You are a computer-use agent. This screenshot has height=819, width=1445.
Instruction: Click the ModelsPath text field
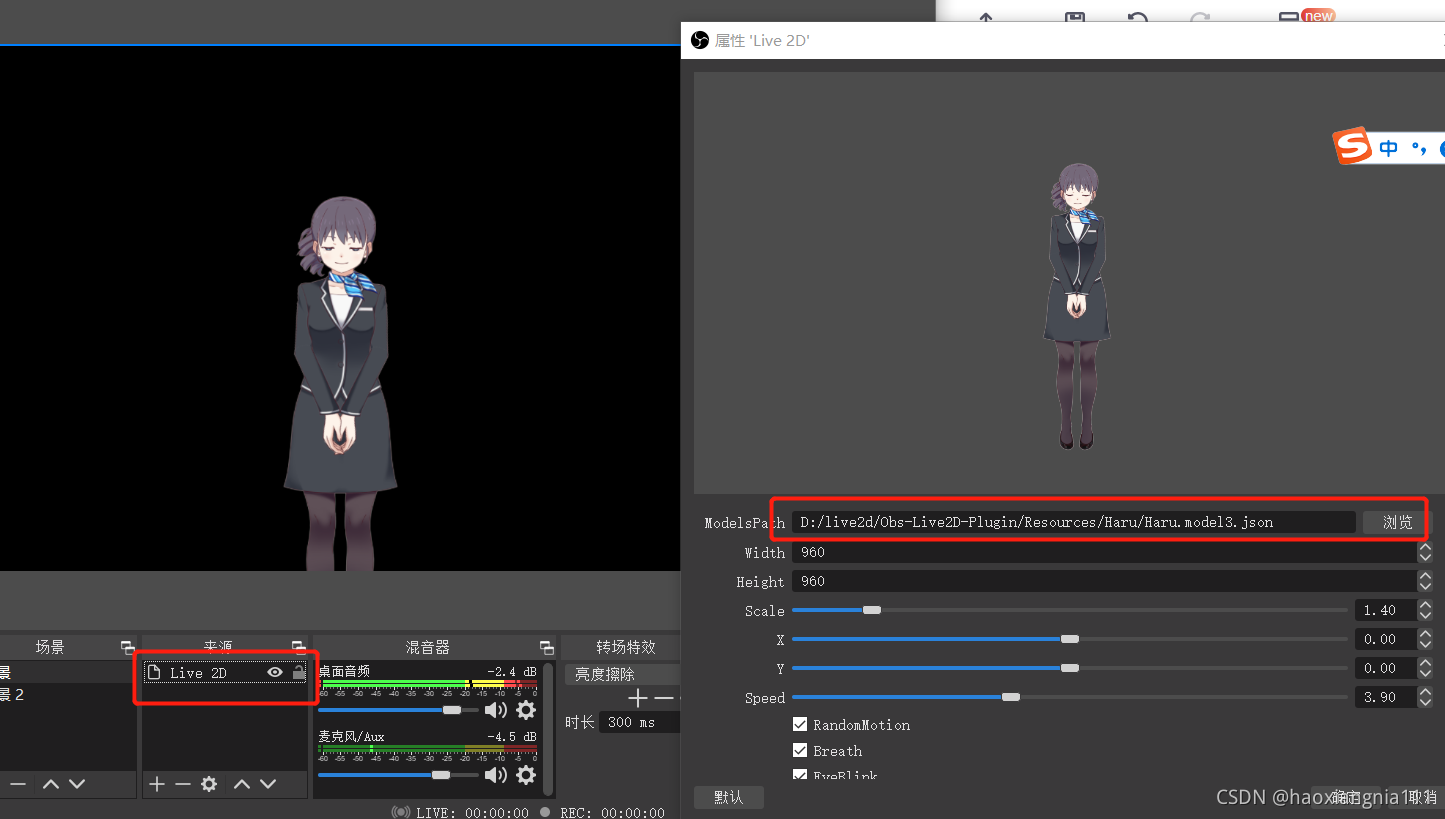(1074, 522)
